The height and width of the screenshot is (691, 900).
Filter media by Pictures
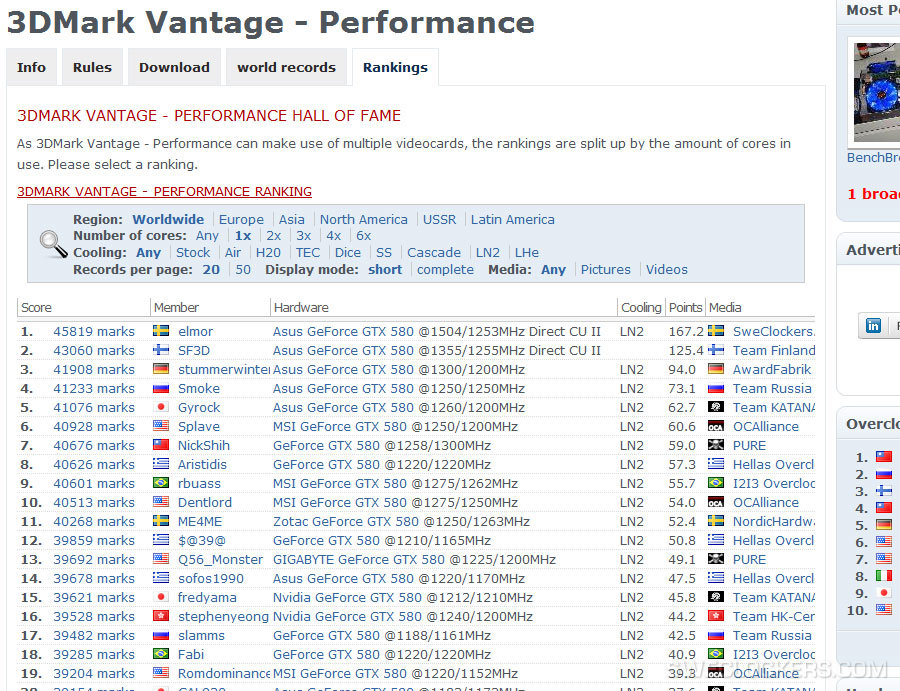click(606, 269)
